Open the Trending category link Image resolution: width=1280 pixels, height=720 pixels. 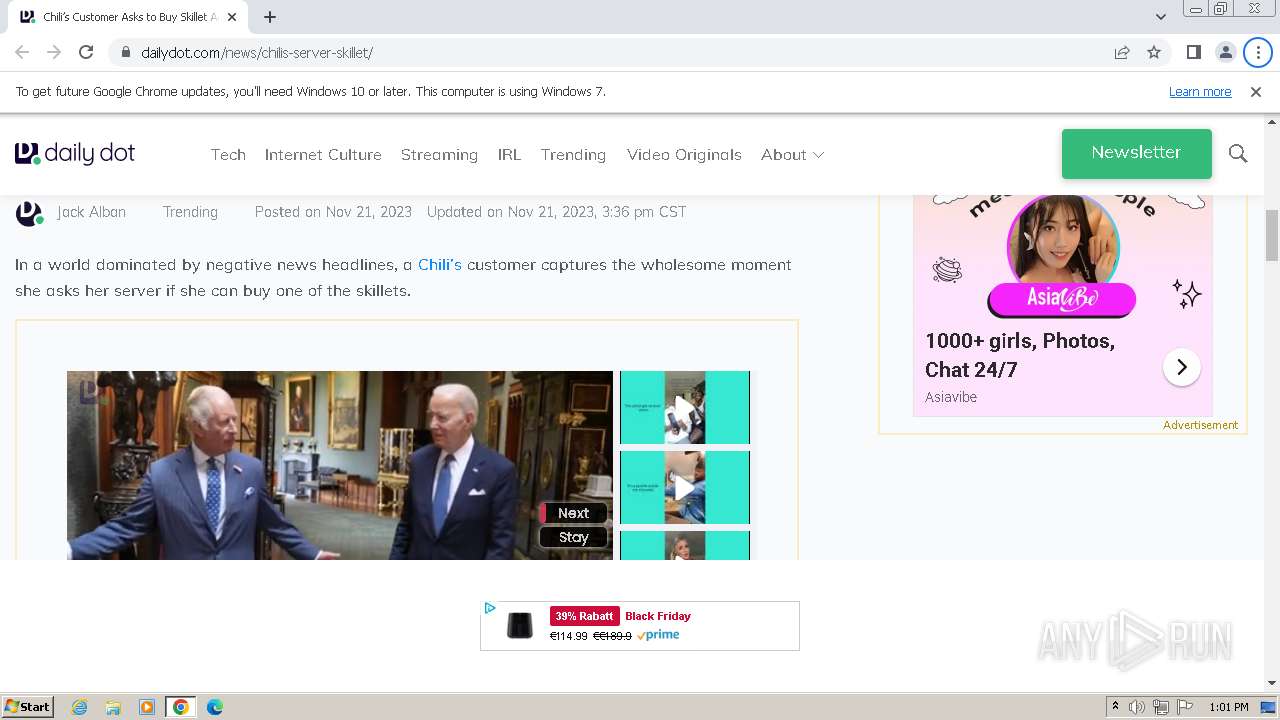(x=190, y=212)
